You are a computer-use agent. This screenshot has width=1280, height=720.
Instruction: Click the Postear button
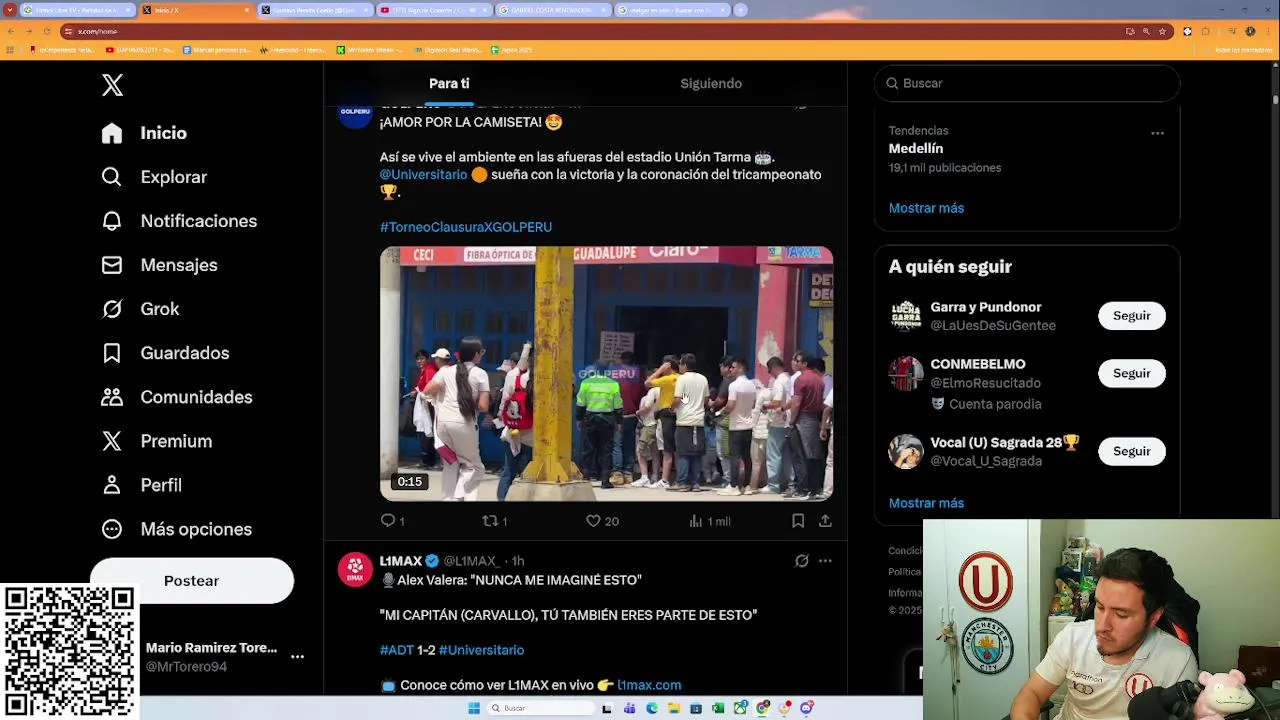point(192,581)
